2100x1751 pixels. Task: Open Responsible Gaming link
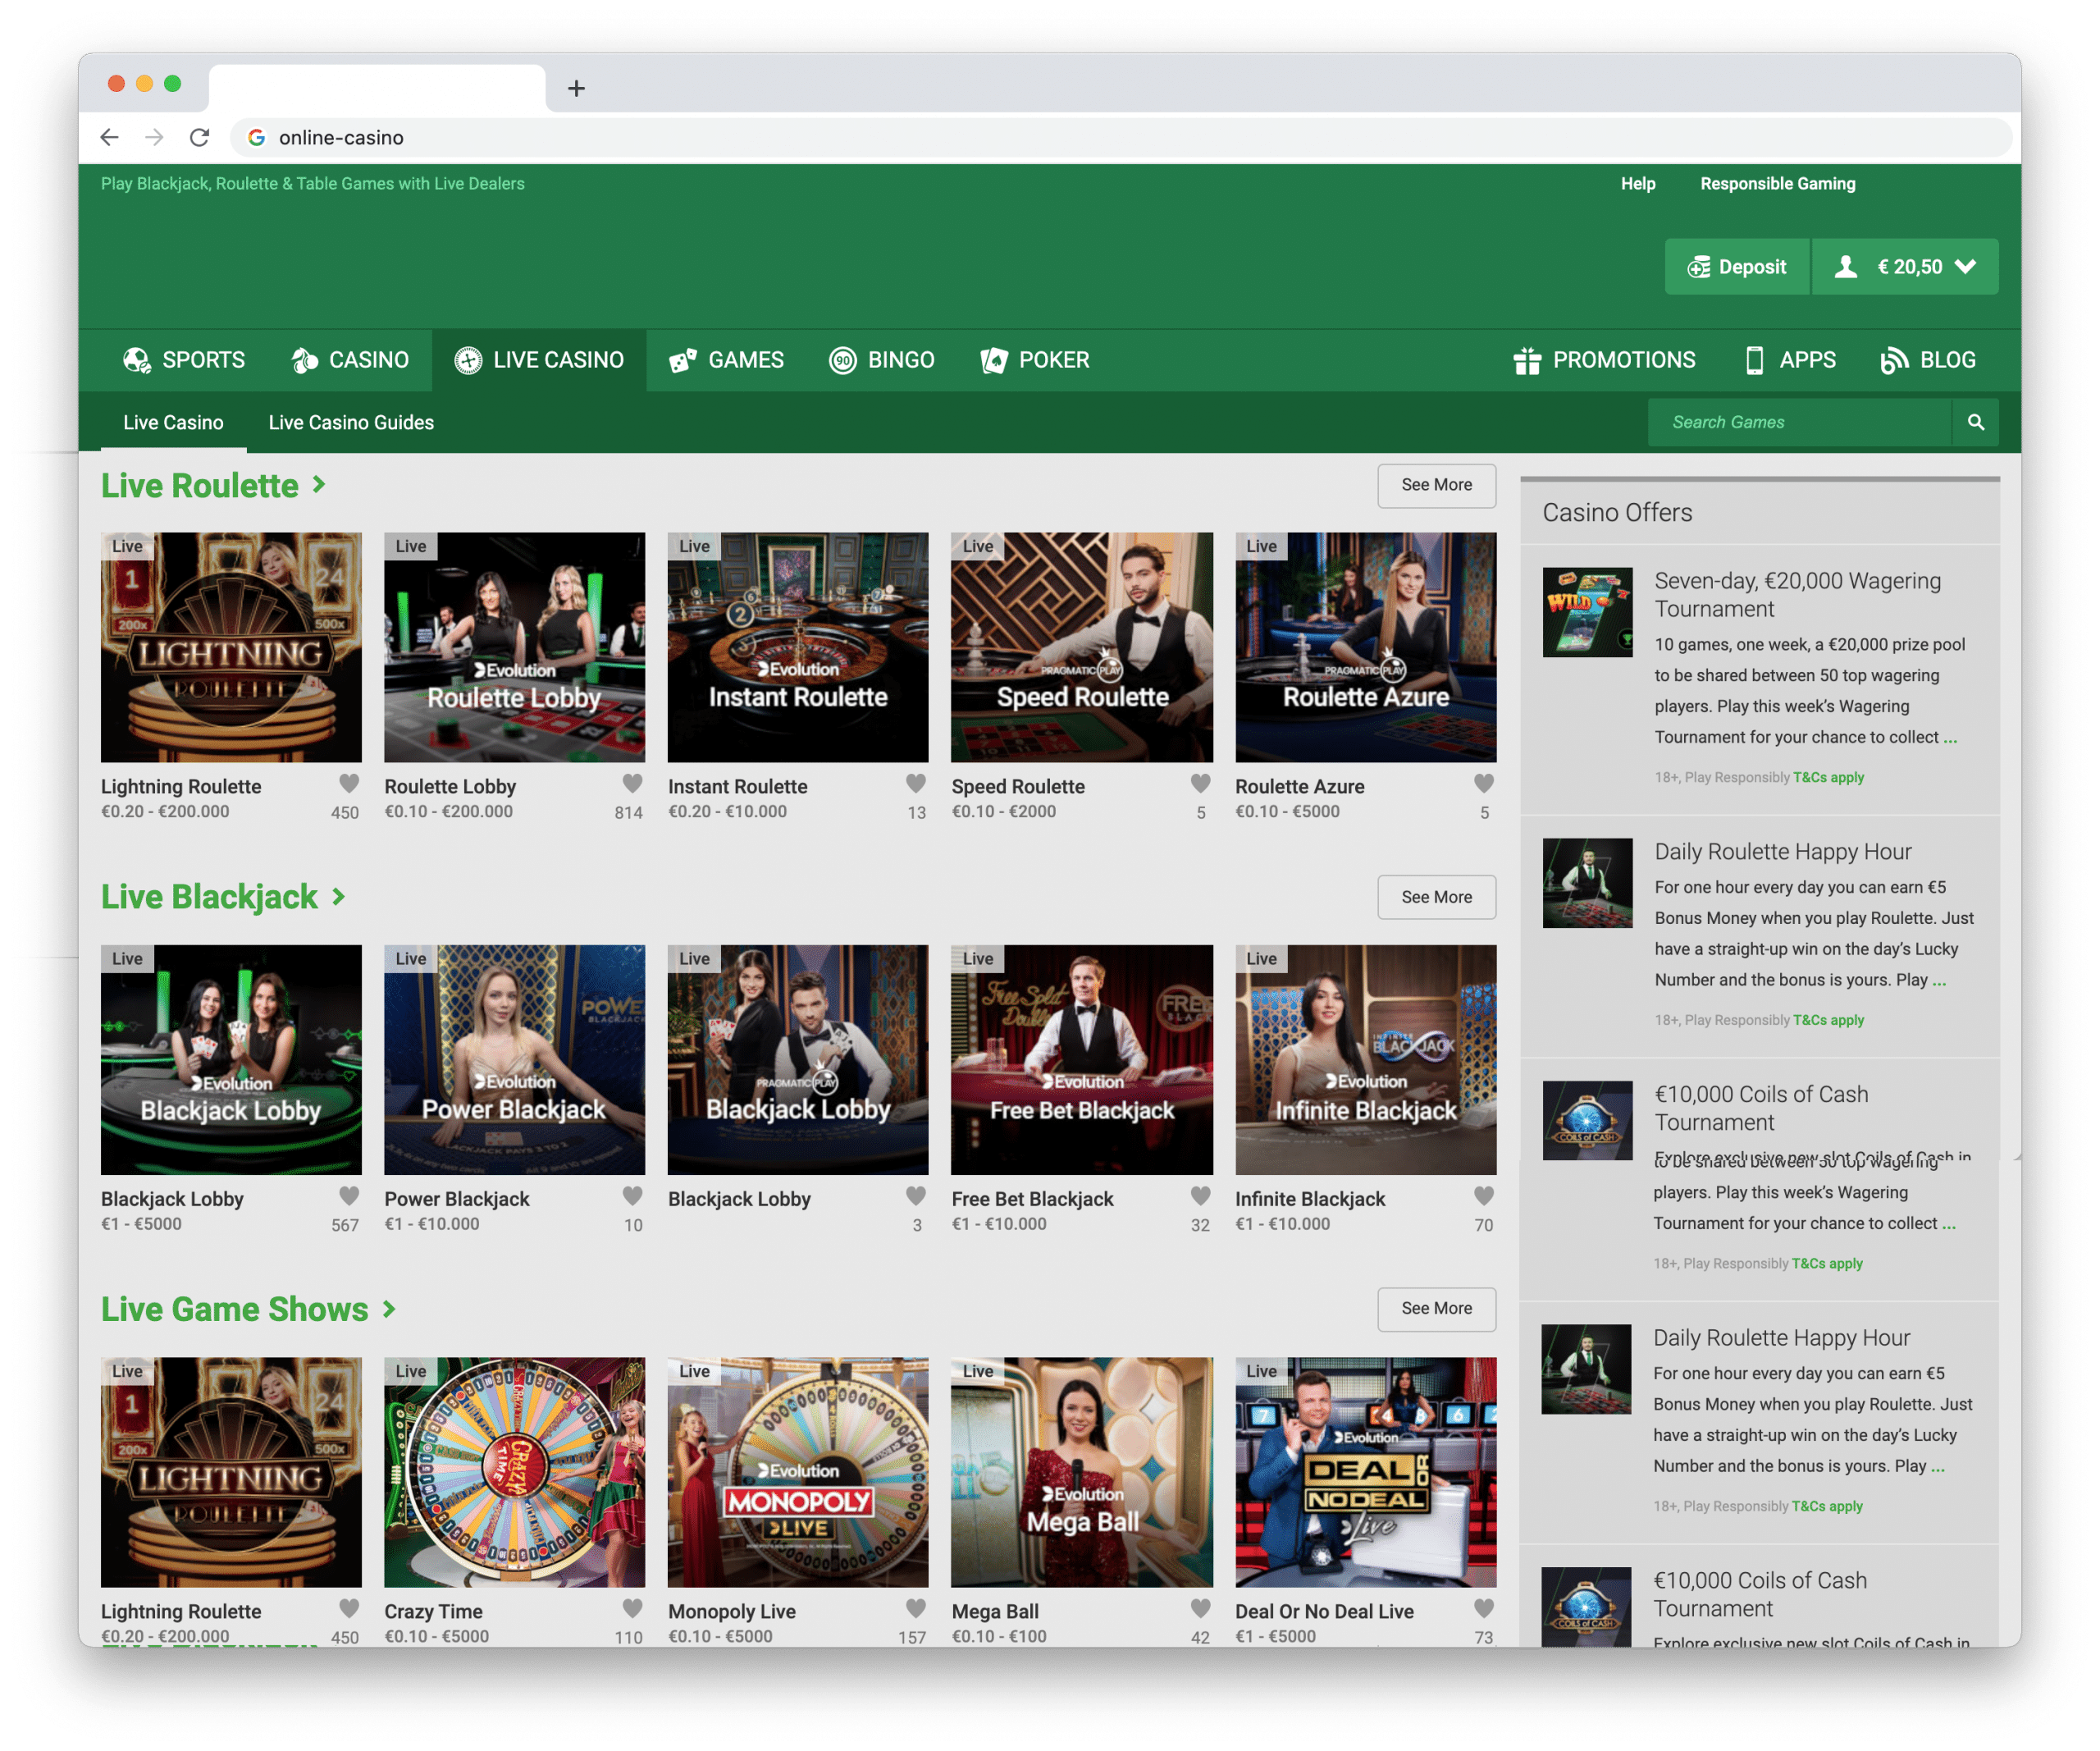coord(1777,184)
